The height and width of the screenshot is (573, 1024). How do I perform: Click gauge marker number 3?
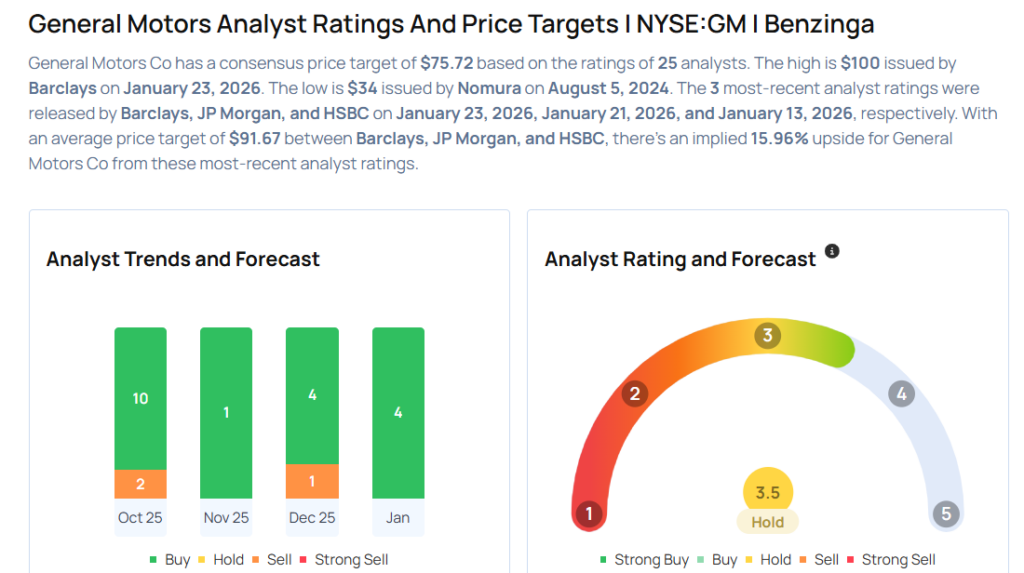[x=768, y=335]
